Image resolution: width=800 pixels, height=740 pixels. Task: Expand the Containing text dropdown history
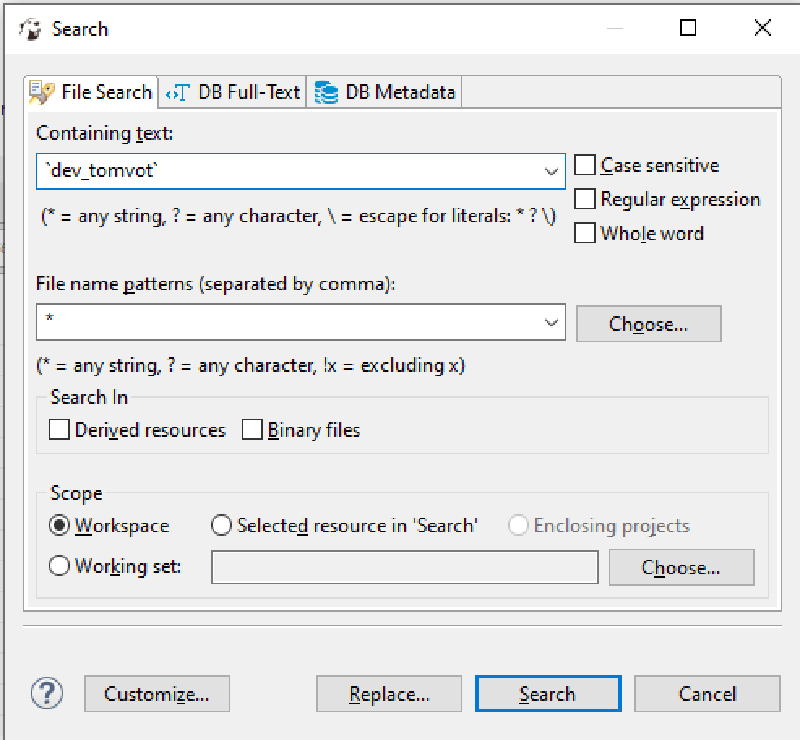(x=552, y=171)
